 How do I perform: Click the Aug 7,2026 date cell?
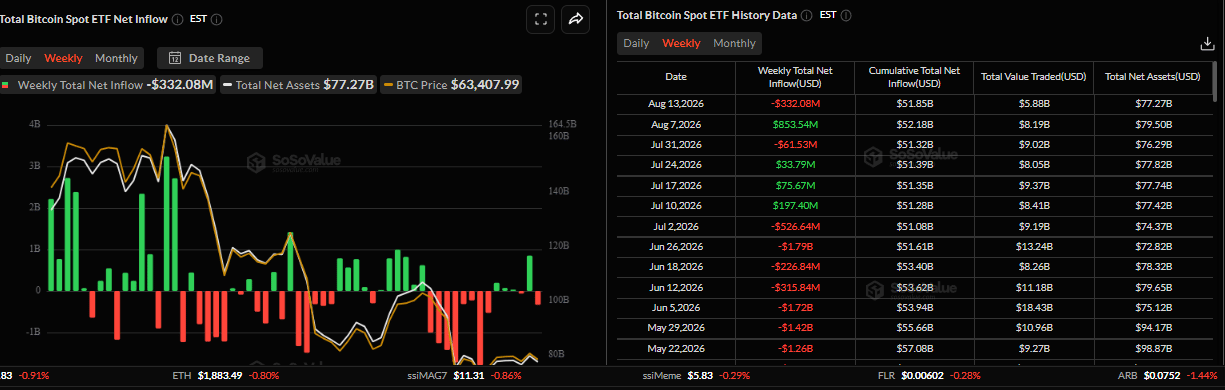click(x=676, y=124)
